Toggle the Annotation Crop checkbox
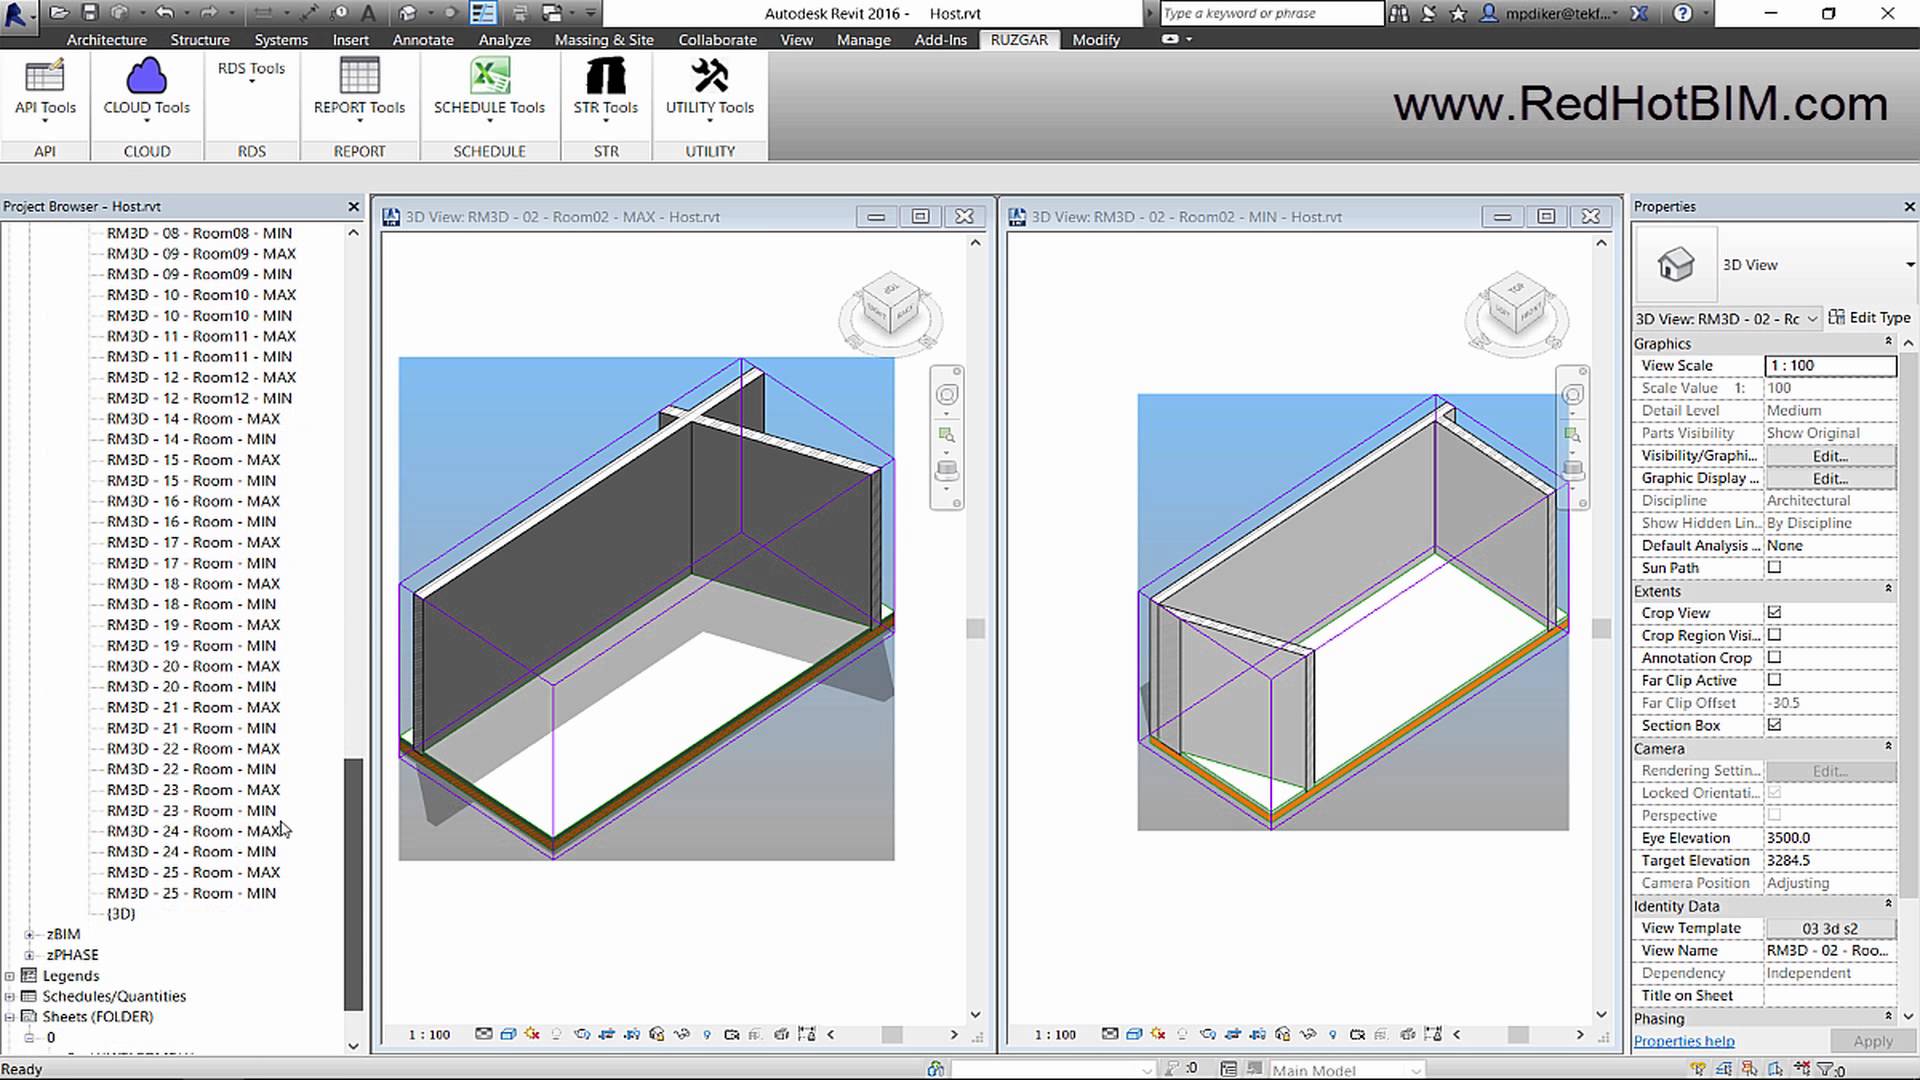Viewport: 1920px width, 1080px height. pyautogui.click(x=1774, y=657)
